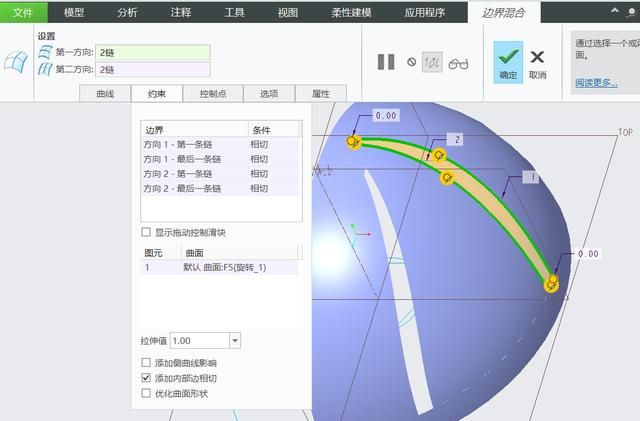640x421 pixels.
Task: Open the 属性 panel tab
Action: 321,94
